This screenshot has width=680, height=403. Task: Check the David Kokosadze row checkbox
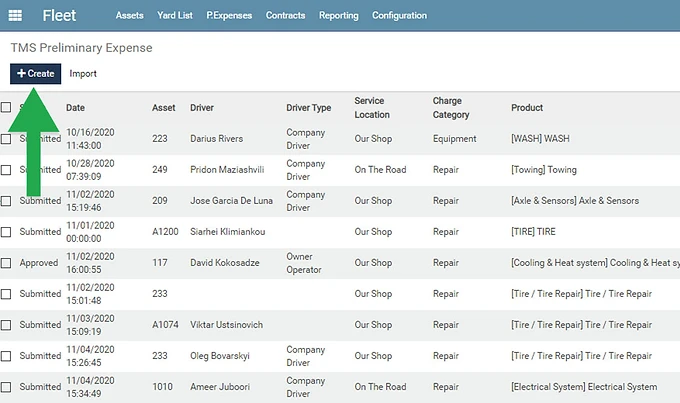(x=6, y=263)
